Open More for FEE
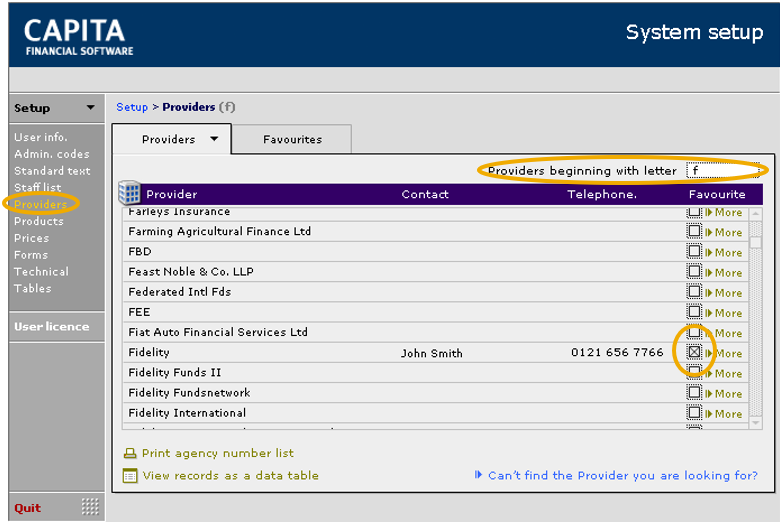The height and width of the screenshot is (525, 780). coord(724,313)
